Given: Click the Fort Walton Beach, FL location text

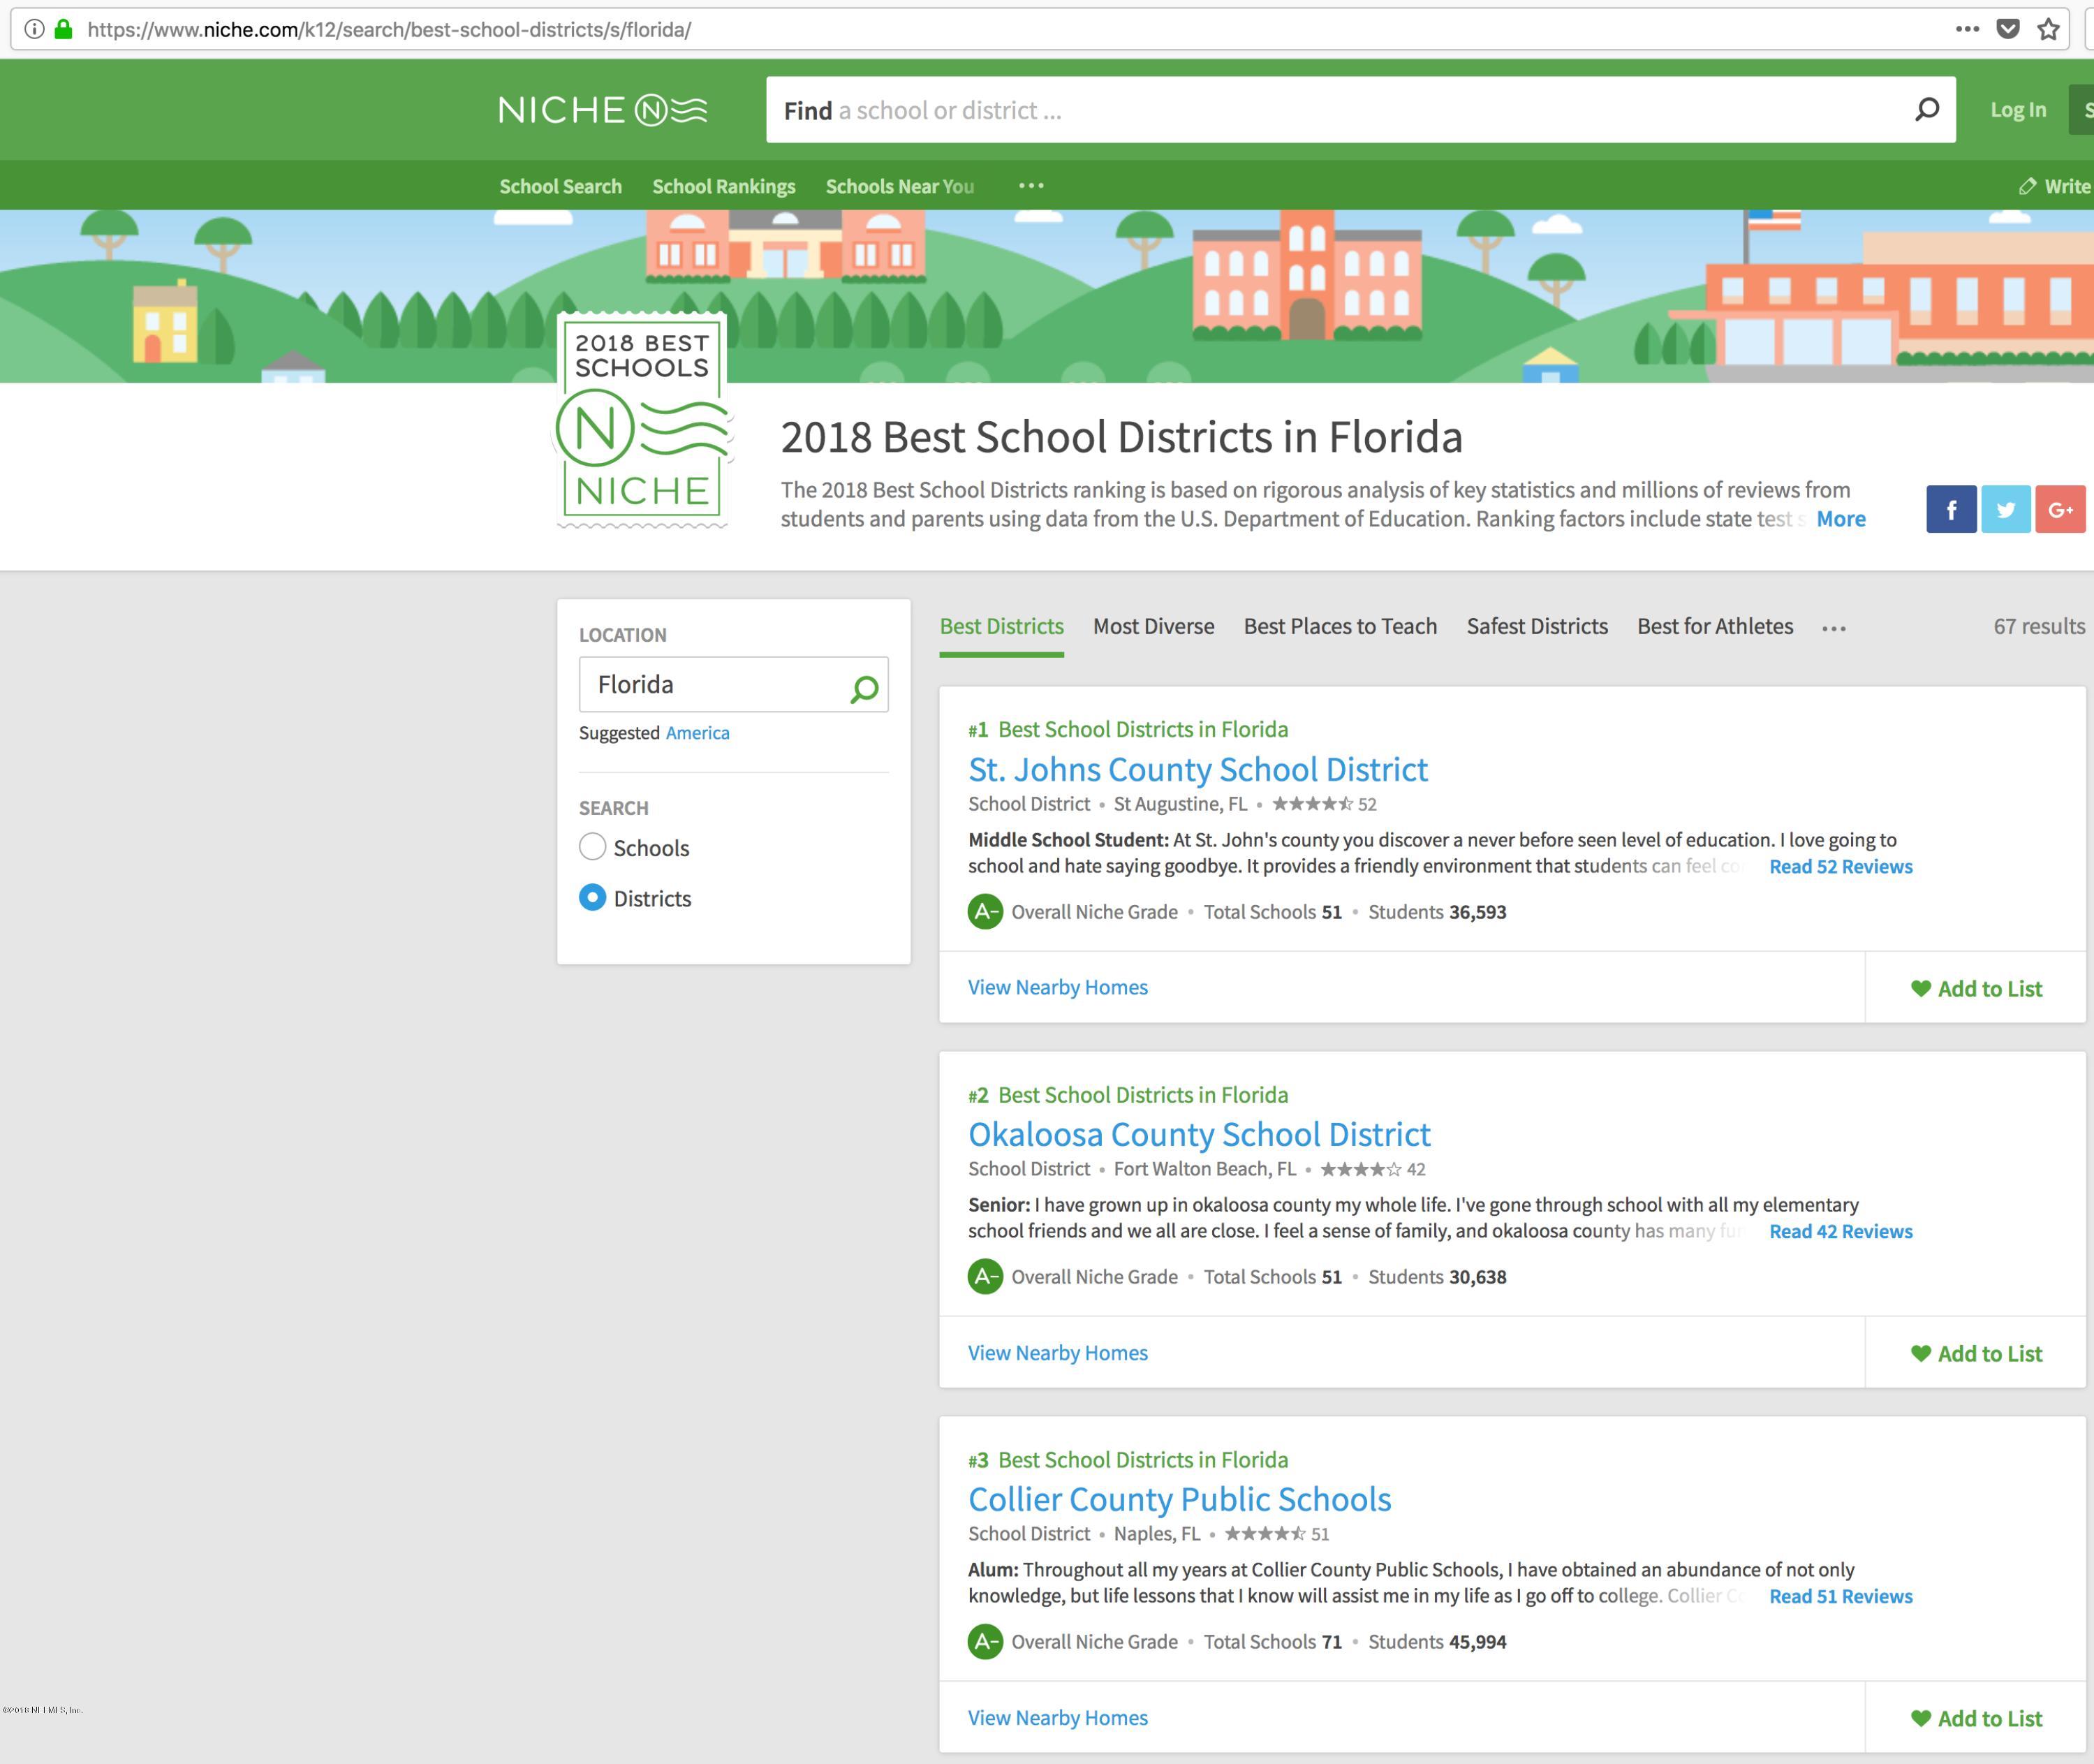Looking at the screenshot, I should pyautogui.click(x=1204, y=1169).
